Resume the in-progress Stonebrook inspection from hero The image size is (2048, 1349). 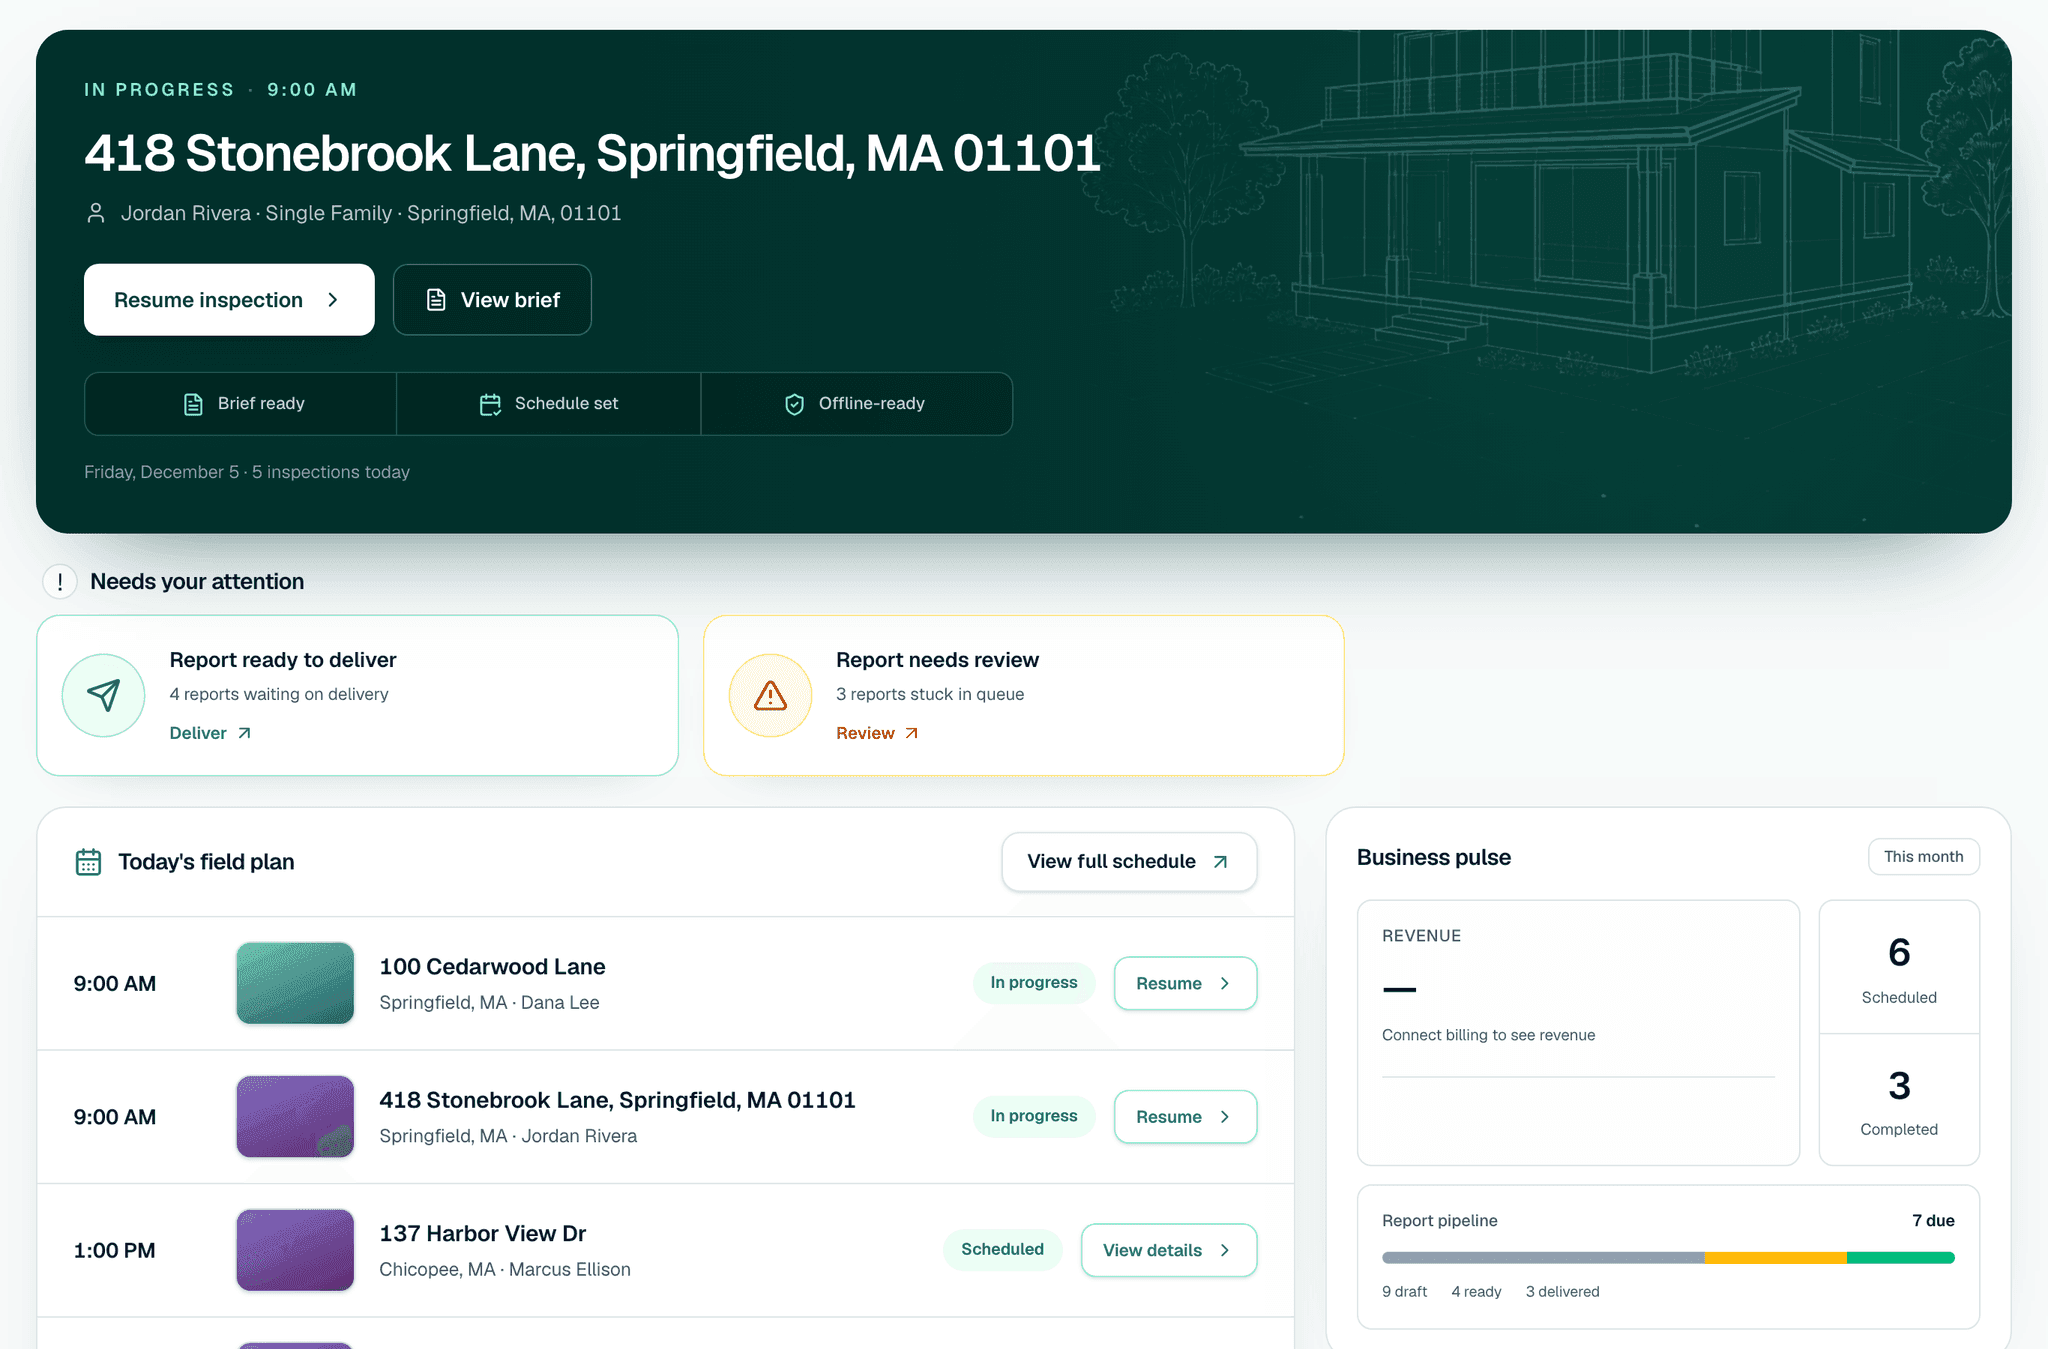coord(229,300)
